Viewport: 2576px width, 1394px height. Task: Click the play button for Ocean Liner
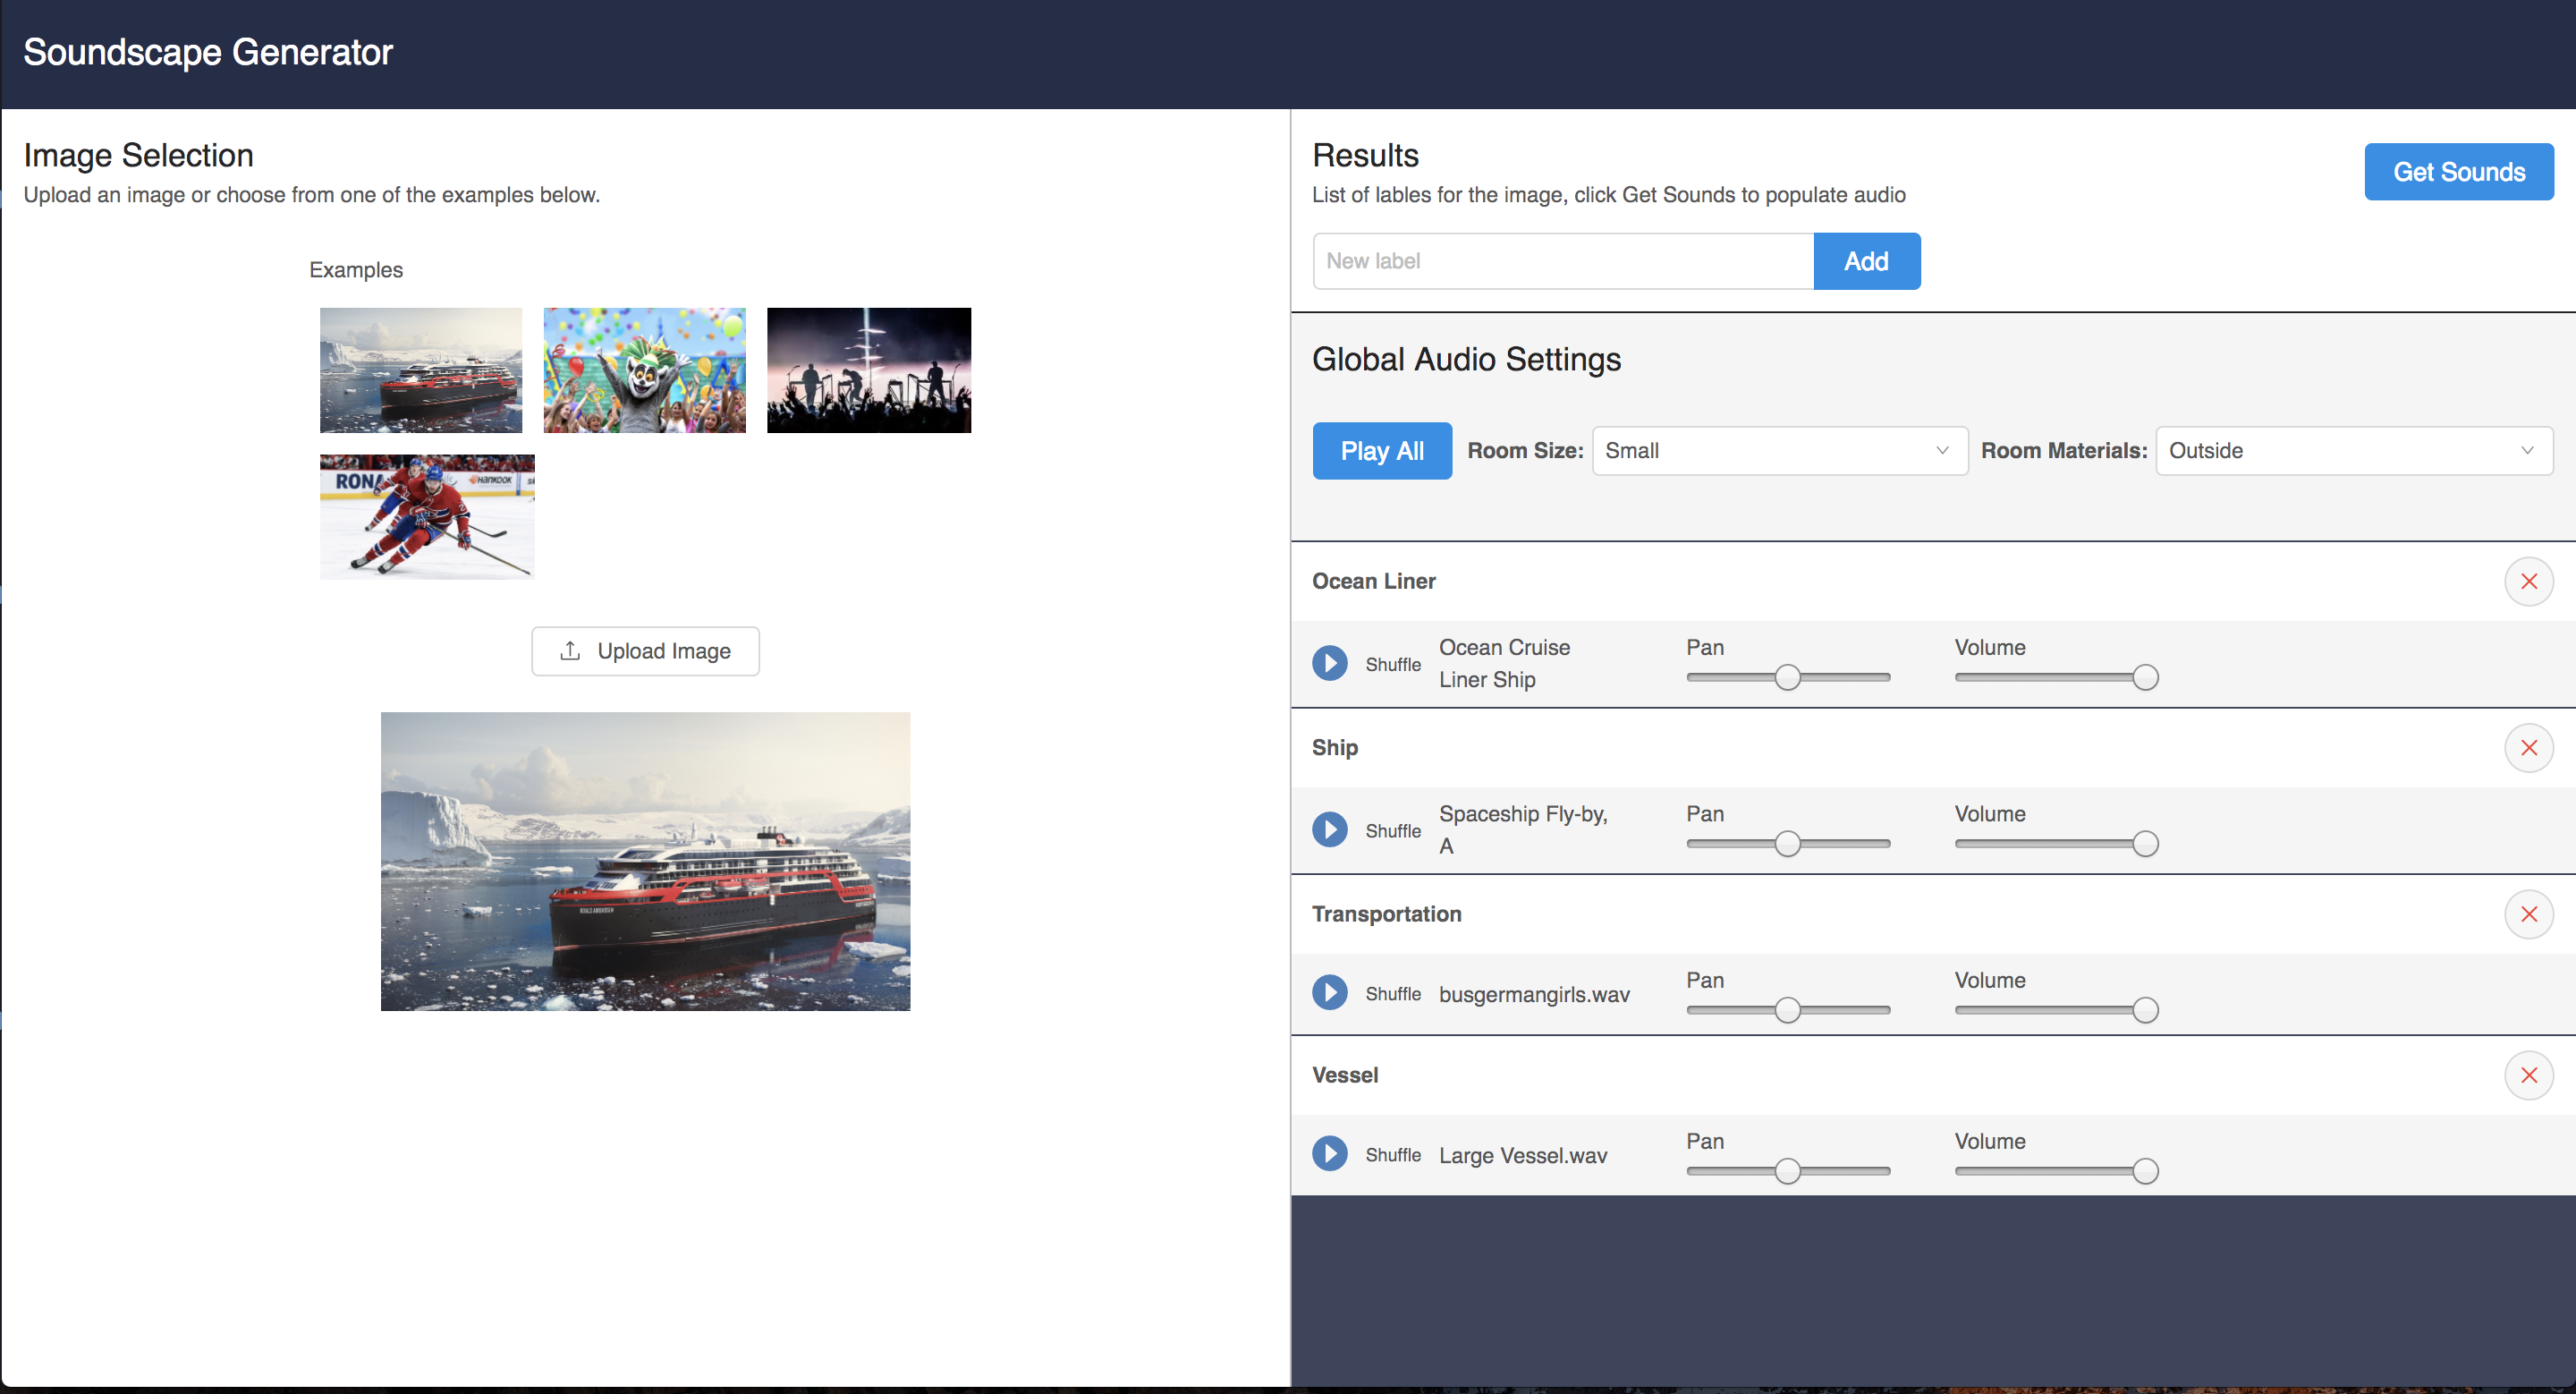[1334, 663]
